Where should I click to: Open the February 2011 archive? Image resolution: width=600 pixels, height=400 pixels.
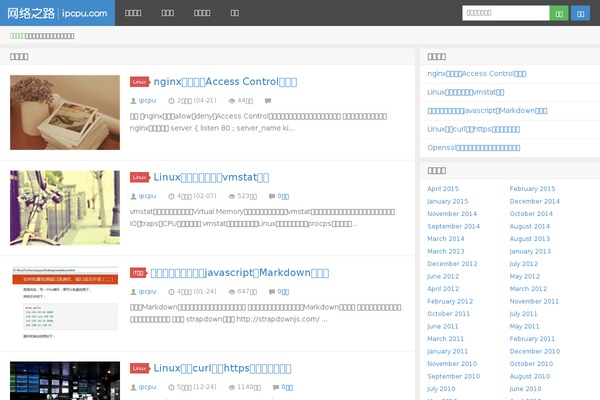pyautogui.click(x=532, y=339)
